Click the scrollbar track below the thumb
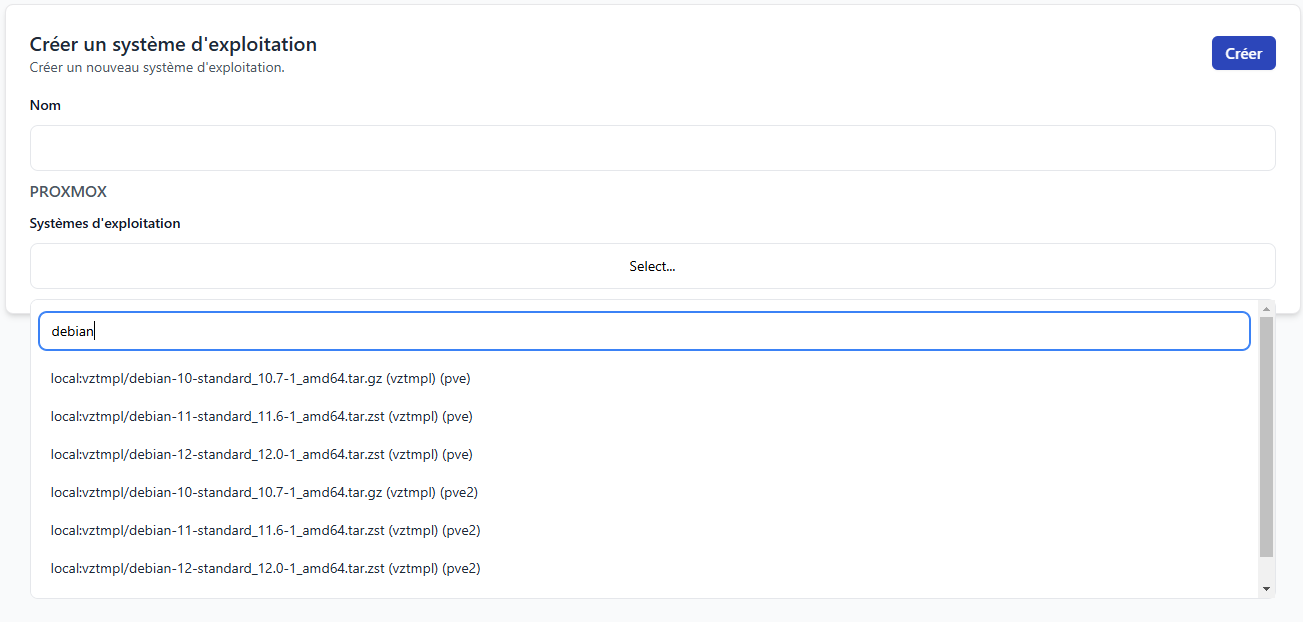This screenshot has height=622, width=1303. 1267,569
